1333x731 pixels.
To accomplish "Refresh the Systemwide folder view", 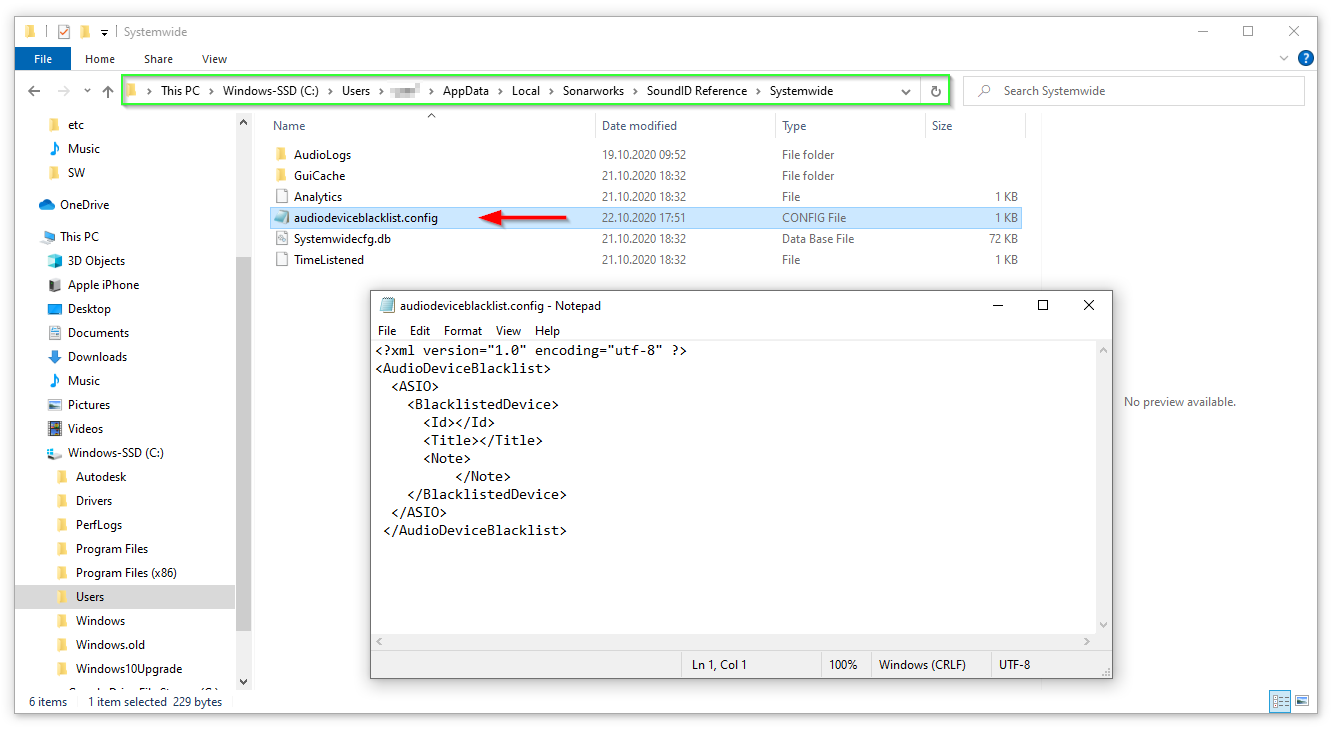I will click(x=935, y=91).
